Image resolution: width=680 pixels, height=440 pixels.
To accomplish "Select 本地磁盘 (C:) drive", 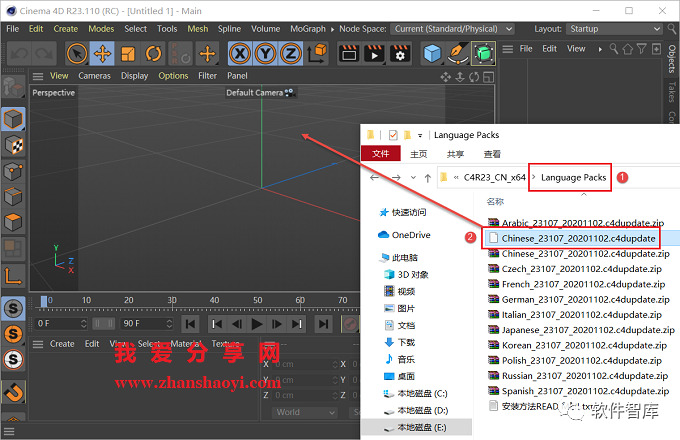I will (x=415, y=394).
